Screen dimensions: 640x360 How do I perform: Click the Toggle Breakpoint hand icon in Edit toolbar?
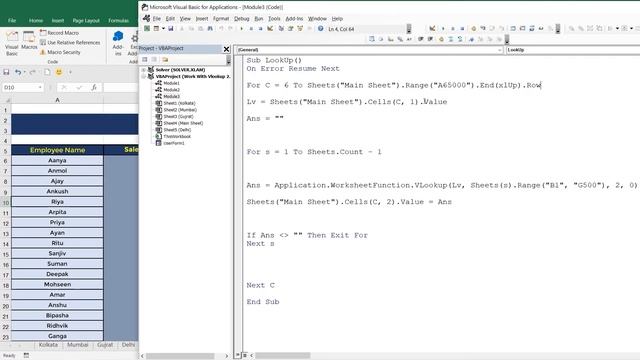point(441,39)
